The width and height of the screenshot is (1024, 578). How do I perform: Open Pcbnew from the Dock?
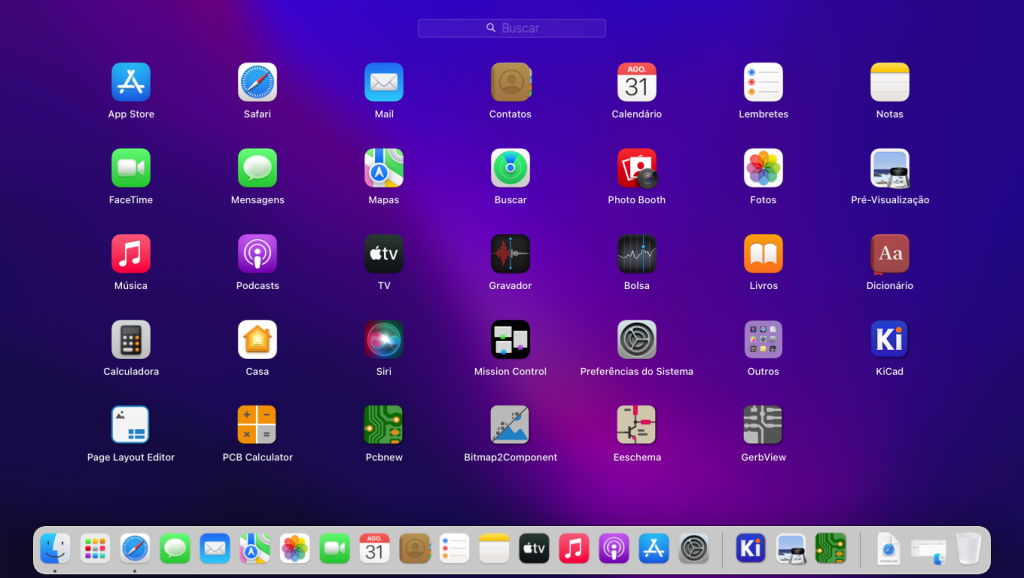[x=831, y=549]
